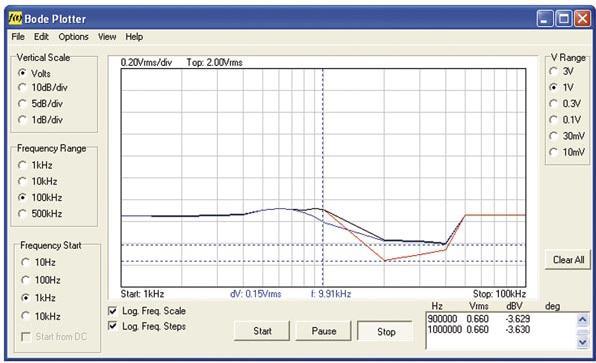596x363 pixels.
Task: Click the Pause button
Action: click(x=323, y=331)
